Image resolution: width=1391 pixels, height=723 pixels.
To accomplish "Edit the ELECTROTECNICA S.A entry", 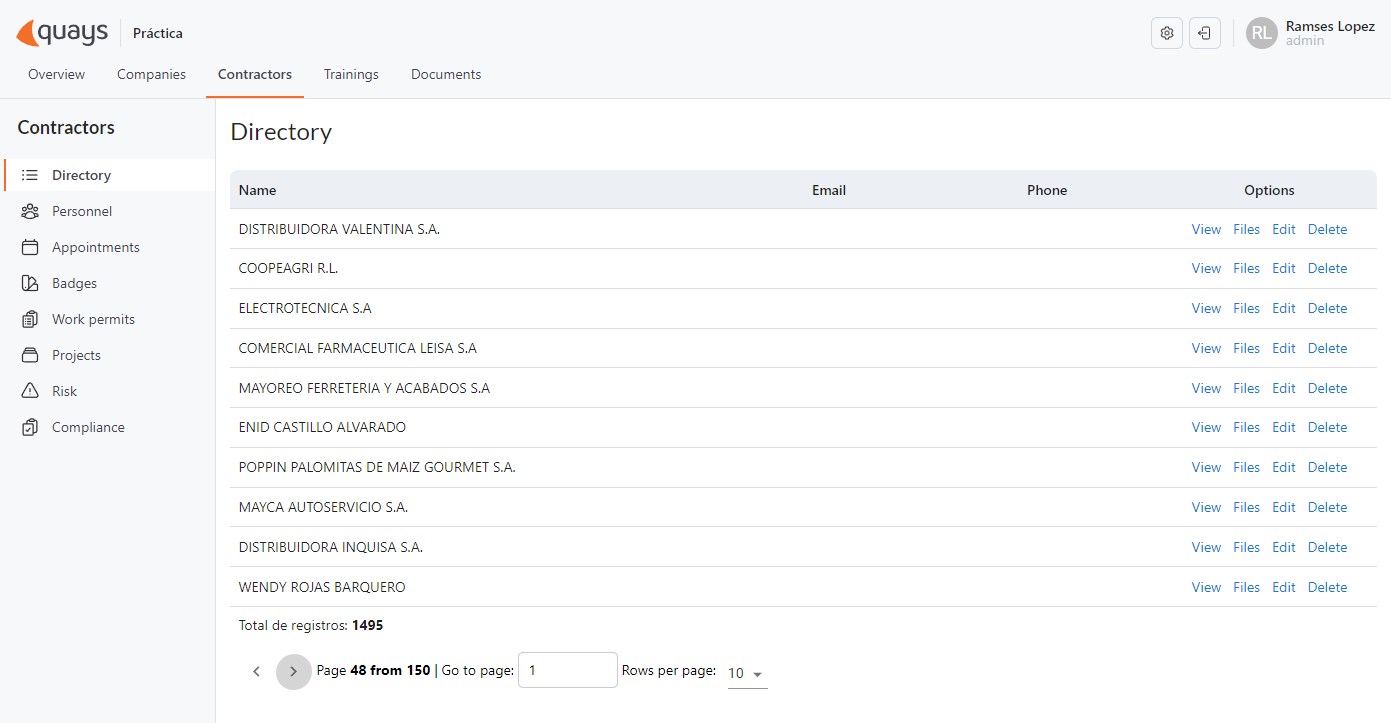I will click(1283, 308).
